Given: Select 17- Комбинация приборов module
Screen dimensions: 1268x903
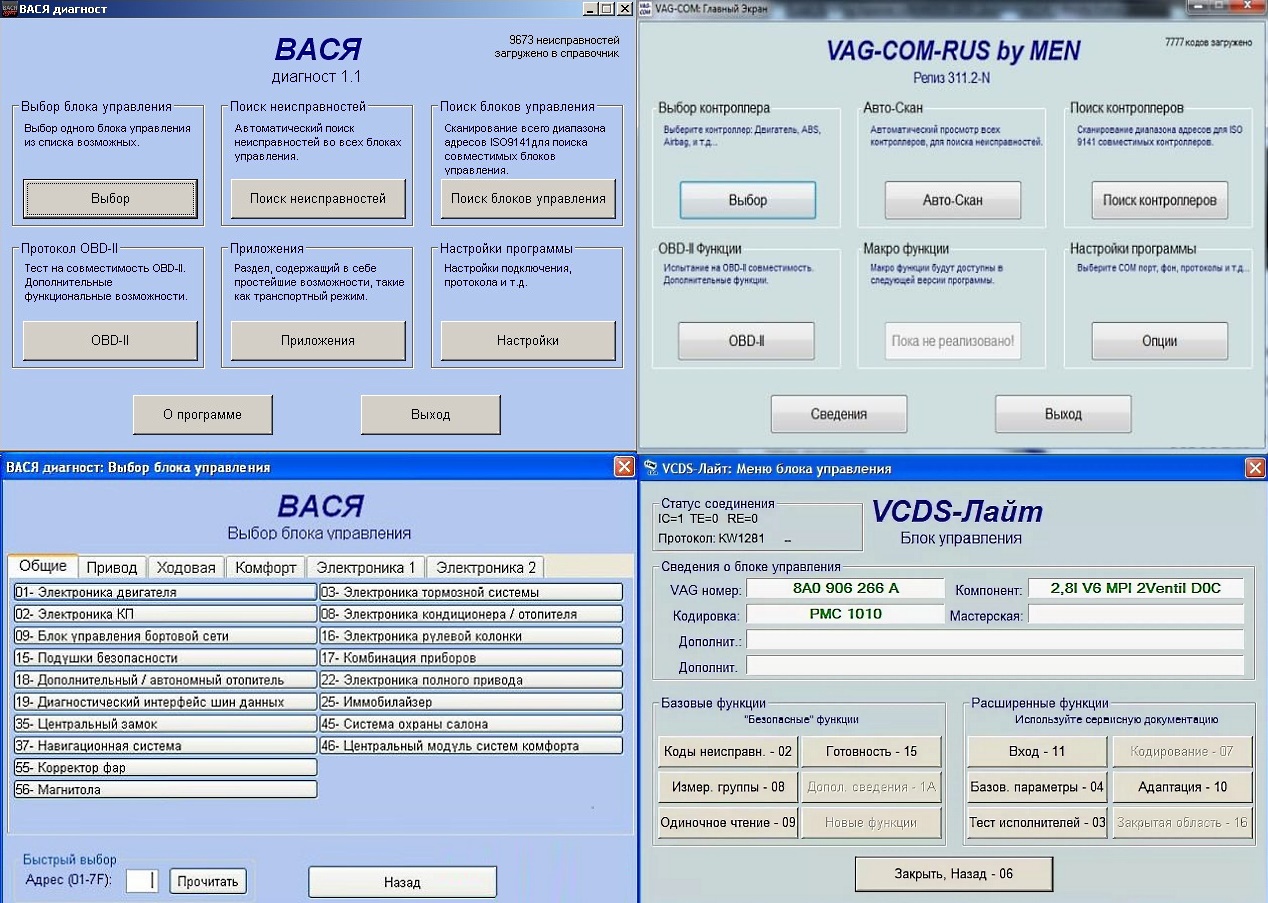Looking at the screenshot, I should [x=471, y=658].
